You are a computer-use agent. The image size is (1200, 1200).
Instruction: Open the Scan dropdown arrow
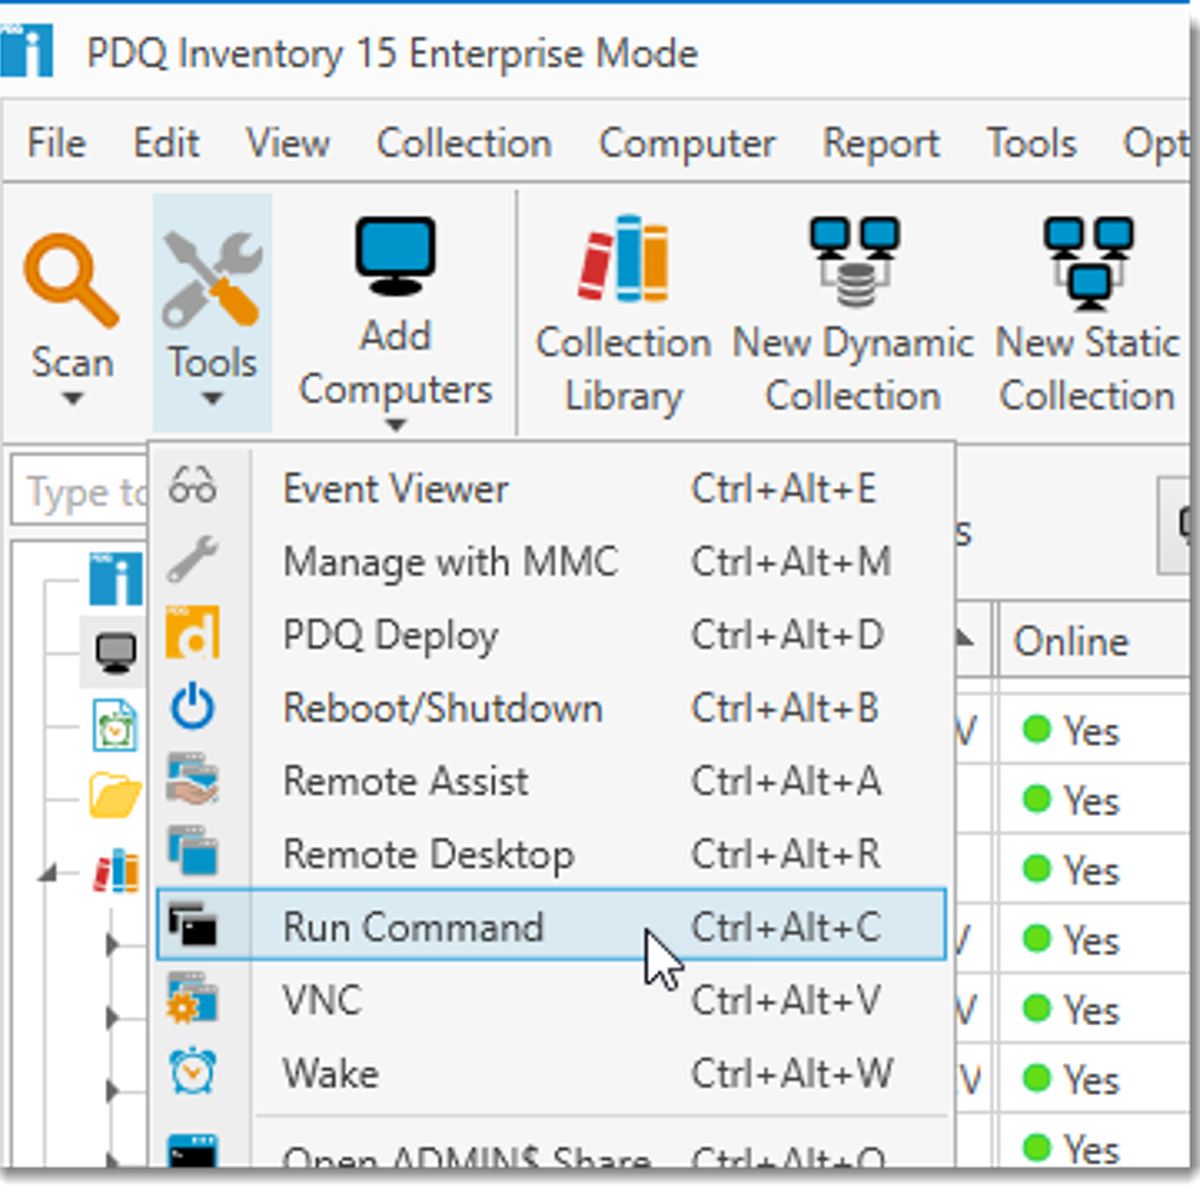click(x=71, y=400)
